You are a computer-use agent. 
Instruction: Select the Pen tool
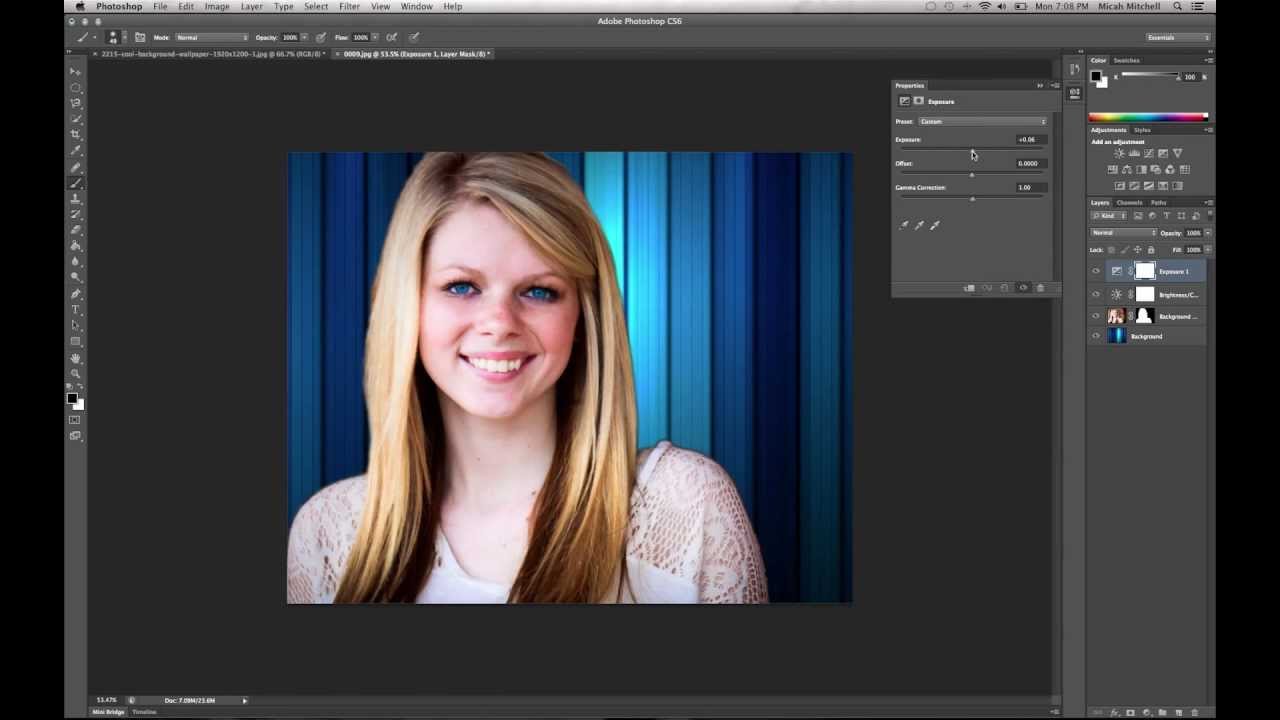coord(75,294)
